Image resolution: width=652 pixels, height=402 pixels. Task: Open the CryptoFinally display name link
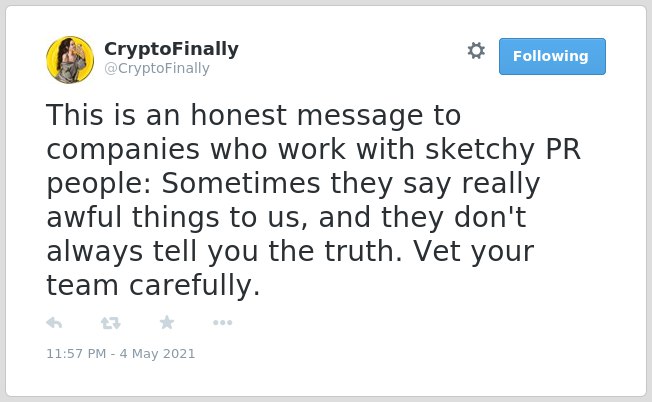click(x=171, y=49)
